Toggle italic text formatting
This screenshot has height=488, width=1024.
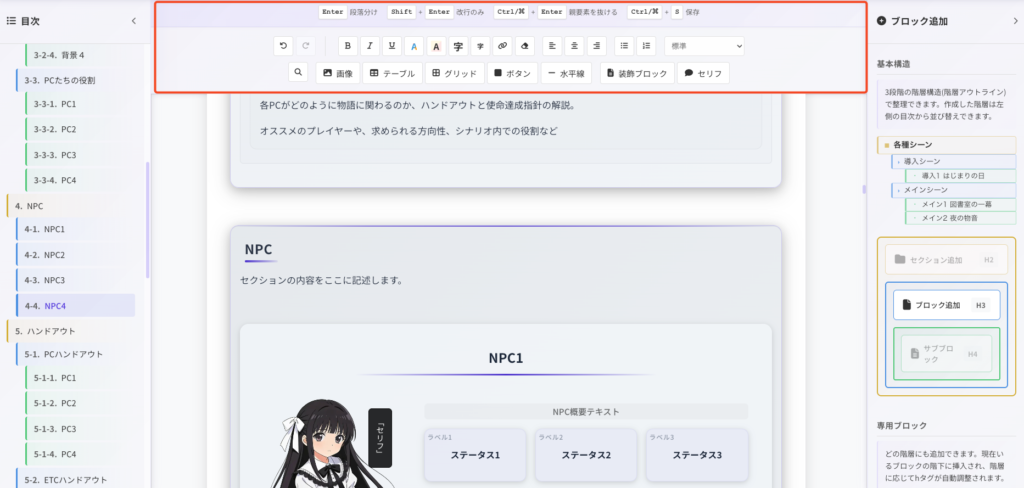(x=369, y=46)
